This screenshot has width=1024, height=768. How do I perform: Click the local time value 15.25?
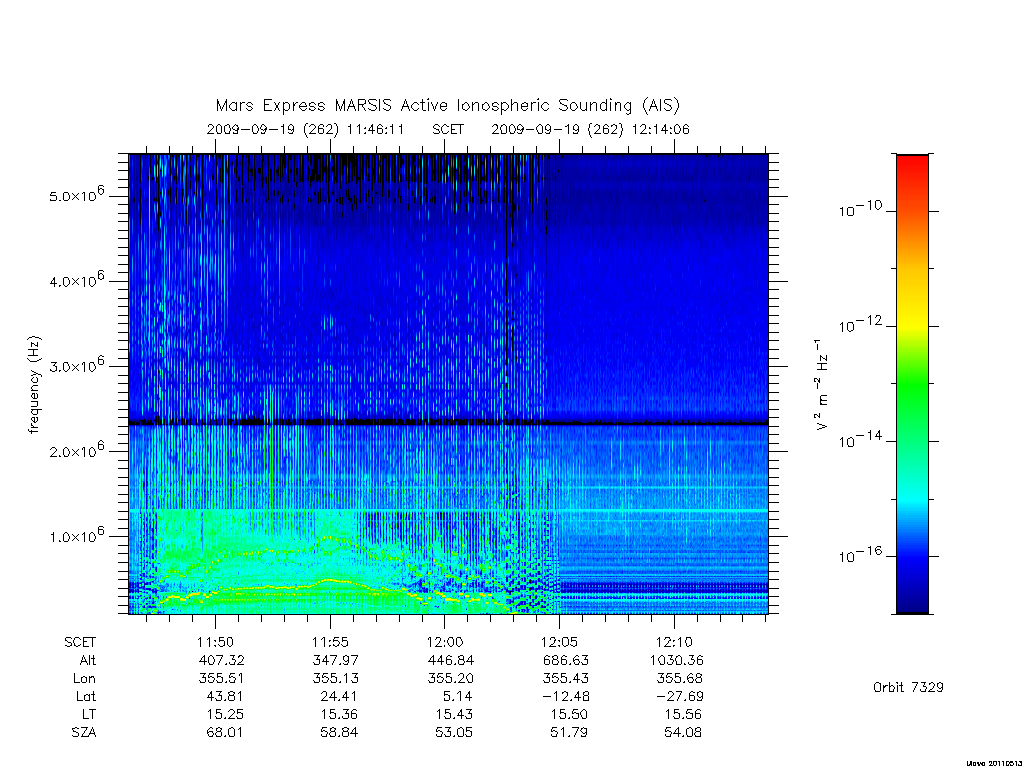click(225, 714)
